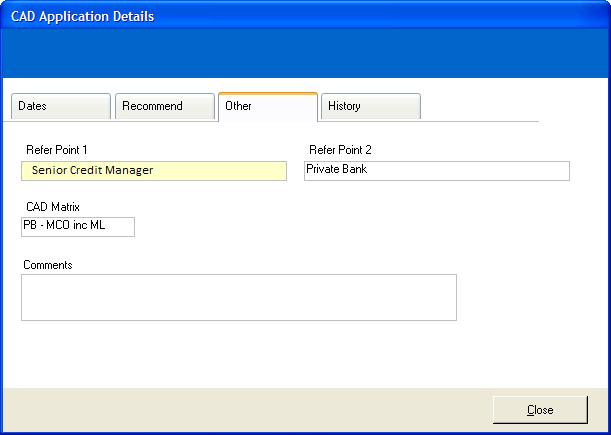Select the Other tab
Viewport: 611px width, 435px height.
pyautogui.click(x=268, y=107)
